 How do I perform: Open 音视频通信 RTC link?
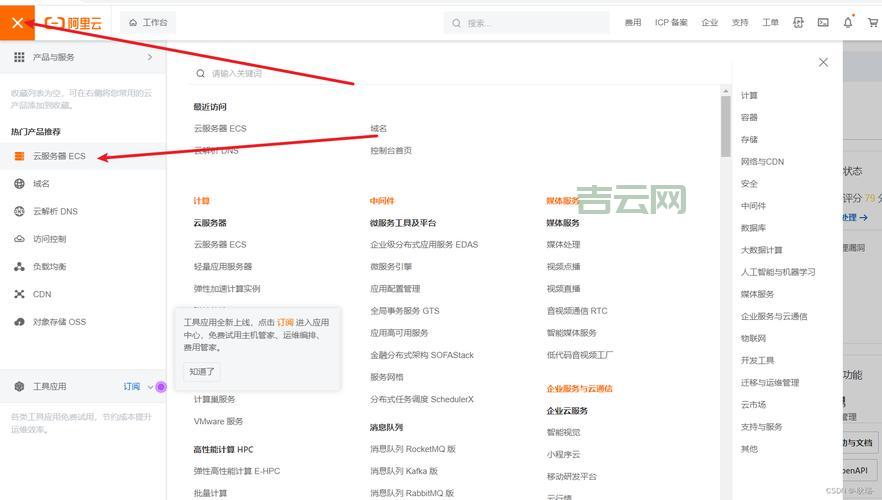pyautogui.click(x=577, y=310)
